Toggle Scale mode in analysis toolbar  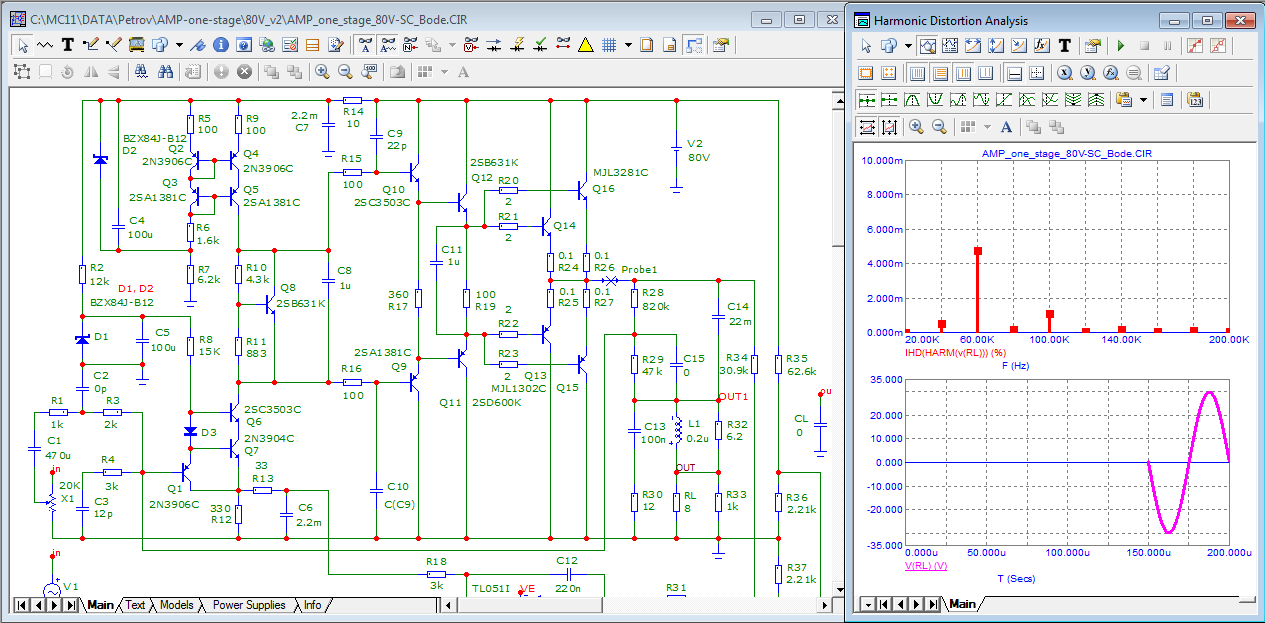click(x=927, y=46)
